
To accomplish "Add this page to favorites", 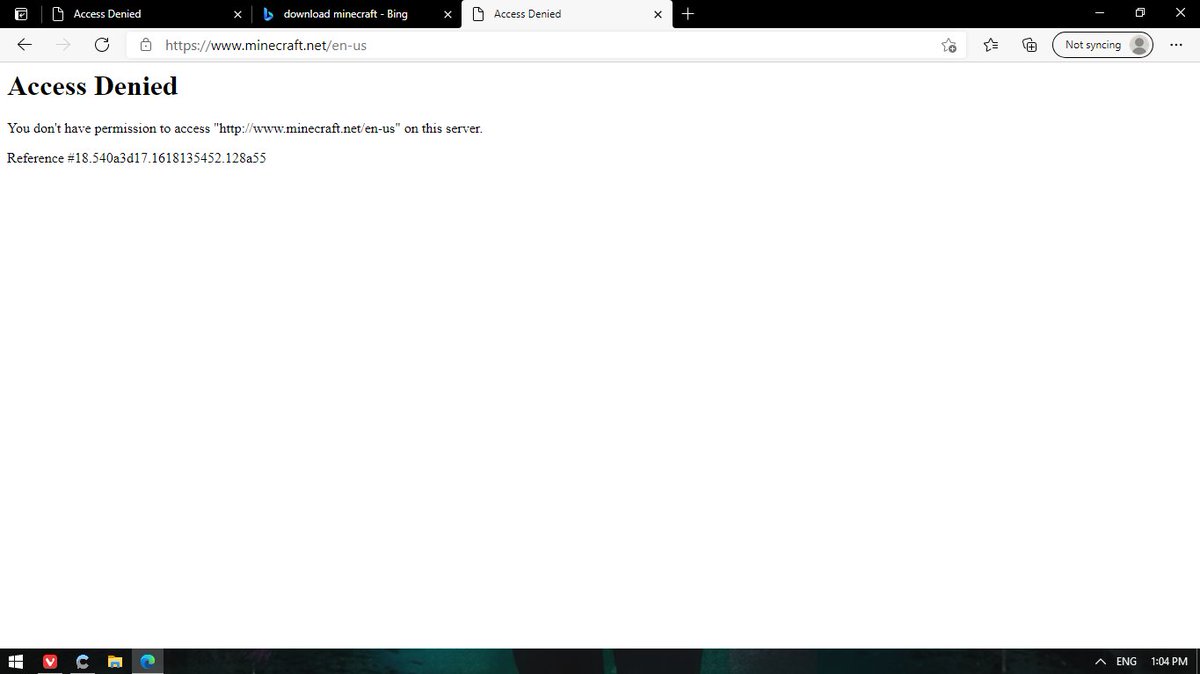I will click(x=949, y=45).
